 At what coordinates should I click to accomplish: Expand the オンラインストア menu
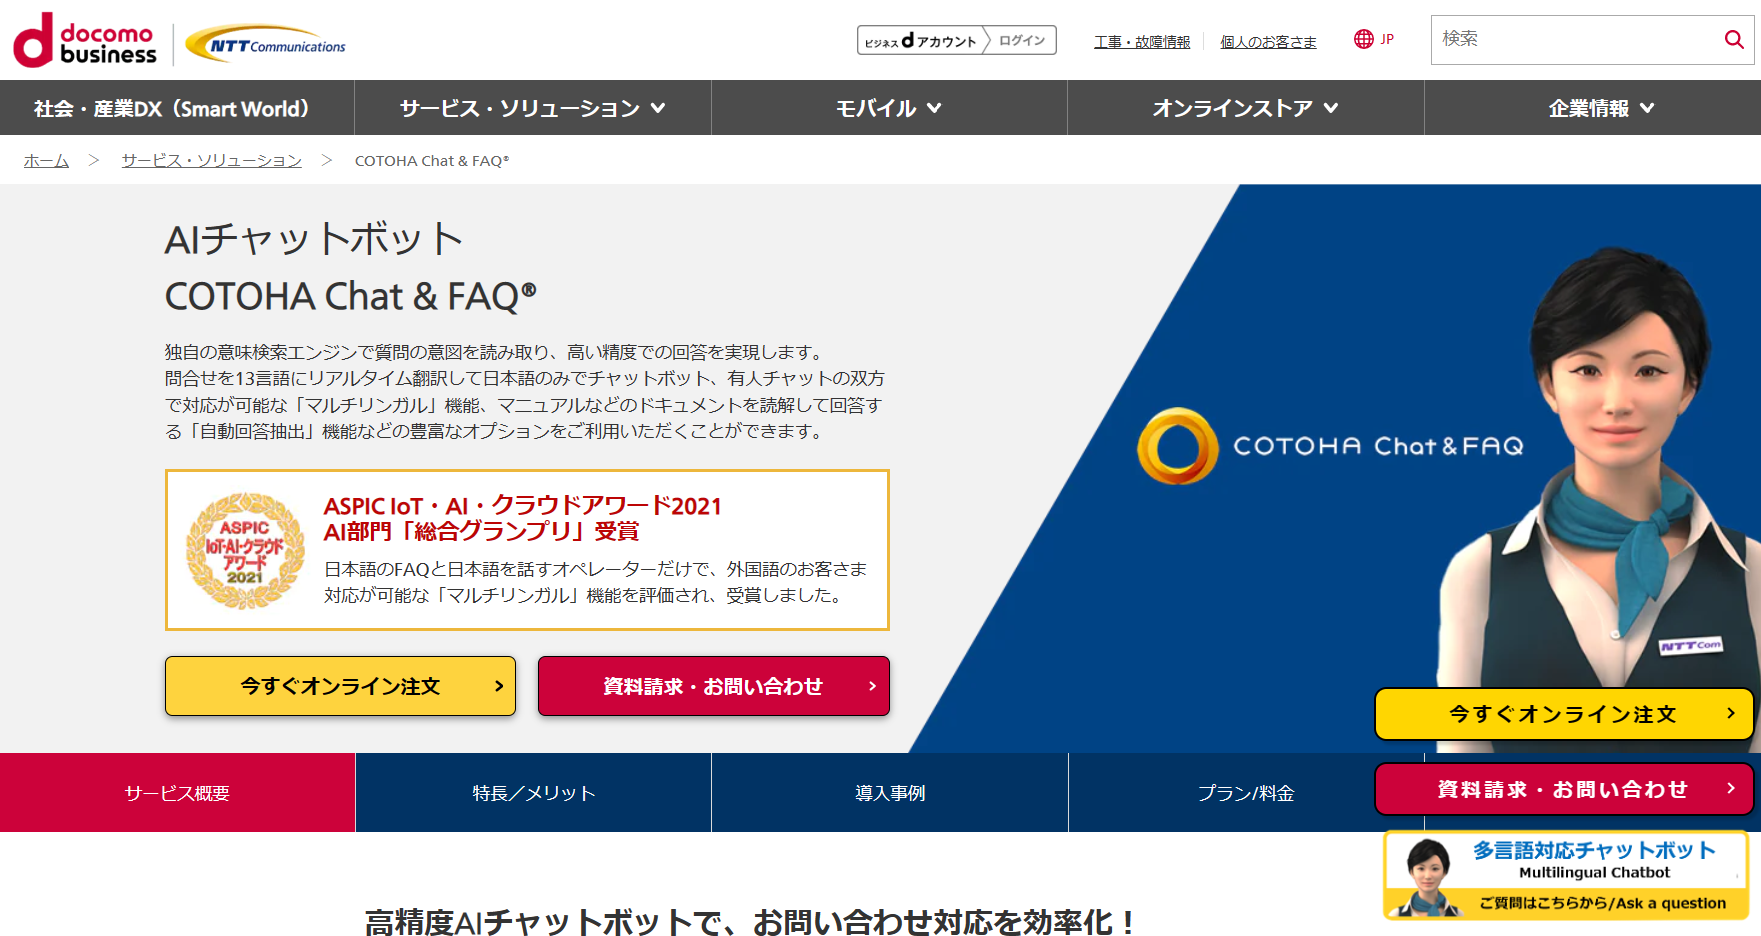(1245, 108)
